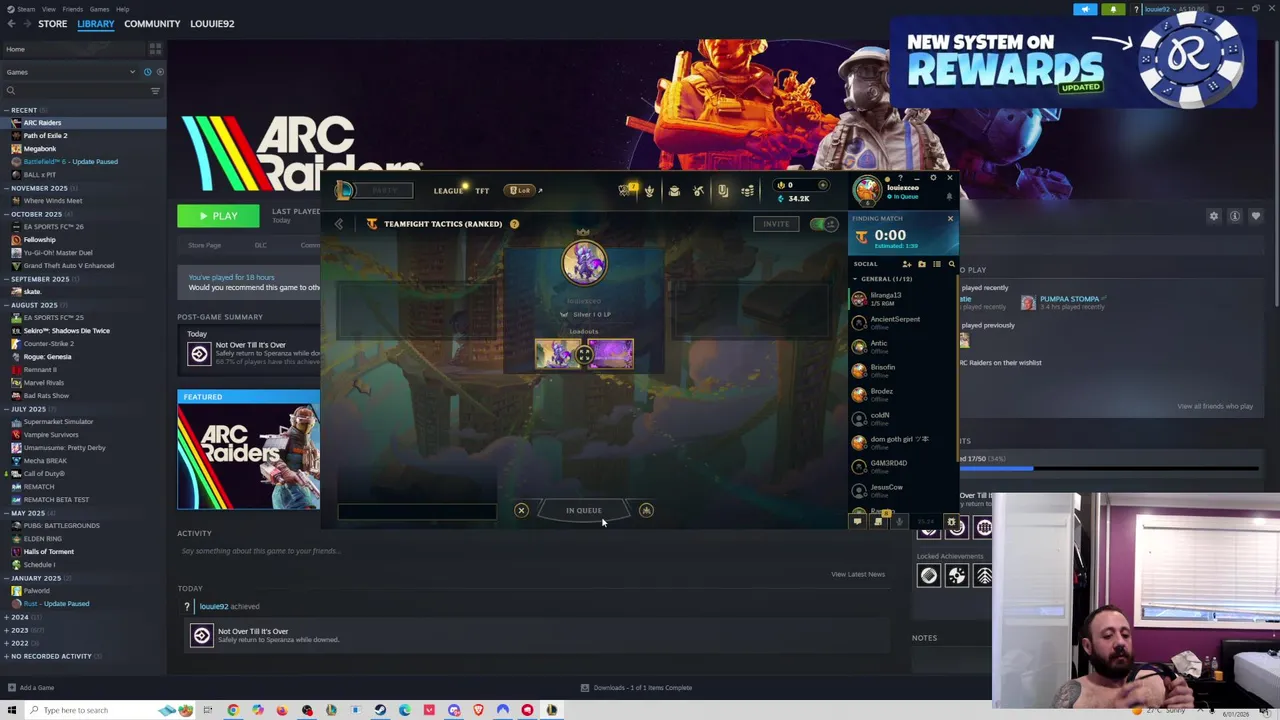Open the Windows Start menu
The image size is (1280, 720).
point(12,710)
